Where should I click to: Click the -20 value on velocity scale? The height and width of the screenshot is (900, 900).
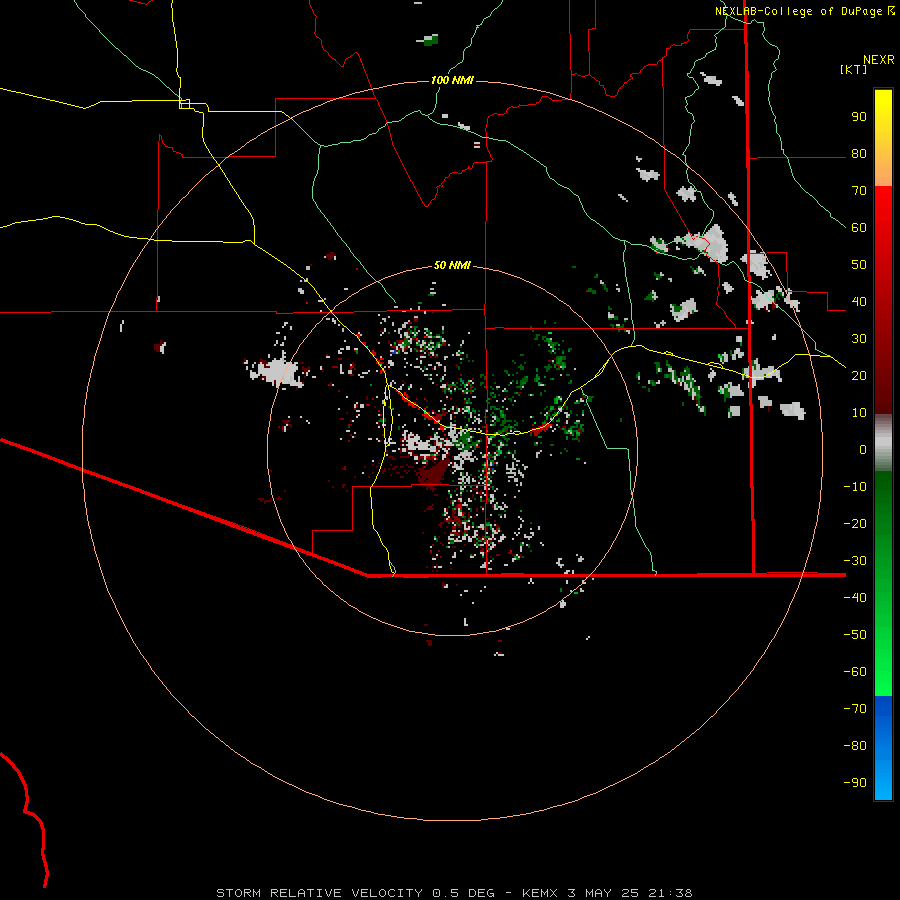click(855, 524)
